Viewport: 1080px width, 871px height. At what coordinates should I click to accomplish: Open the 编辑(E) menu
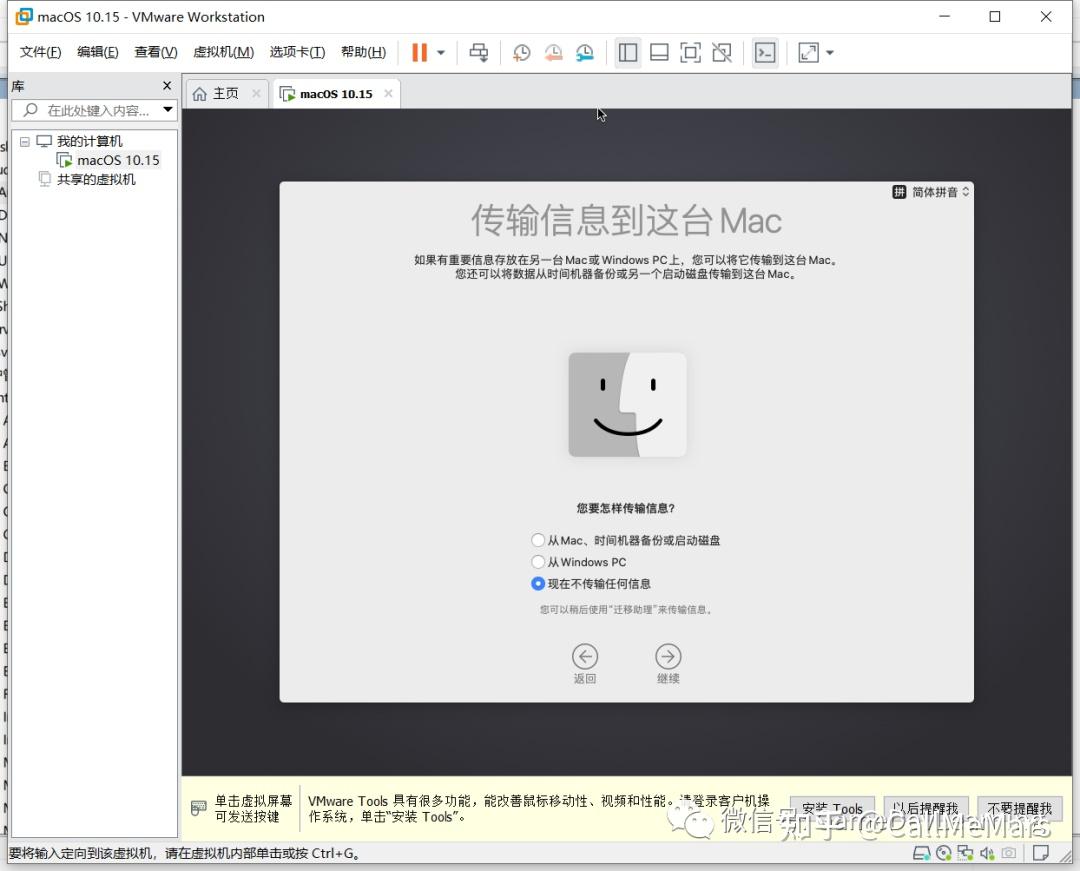point(97,52)
